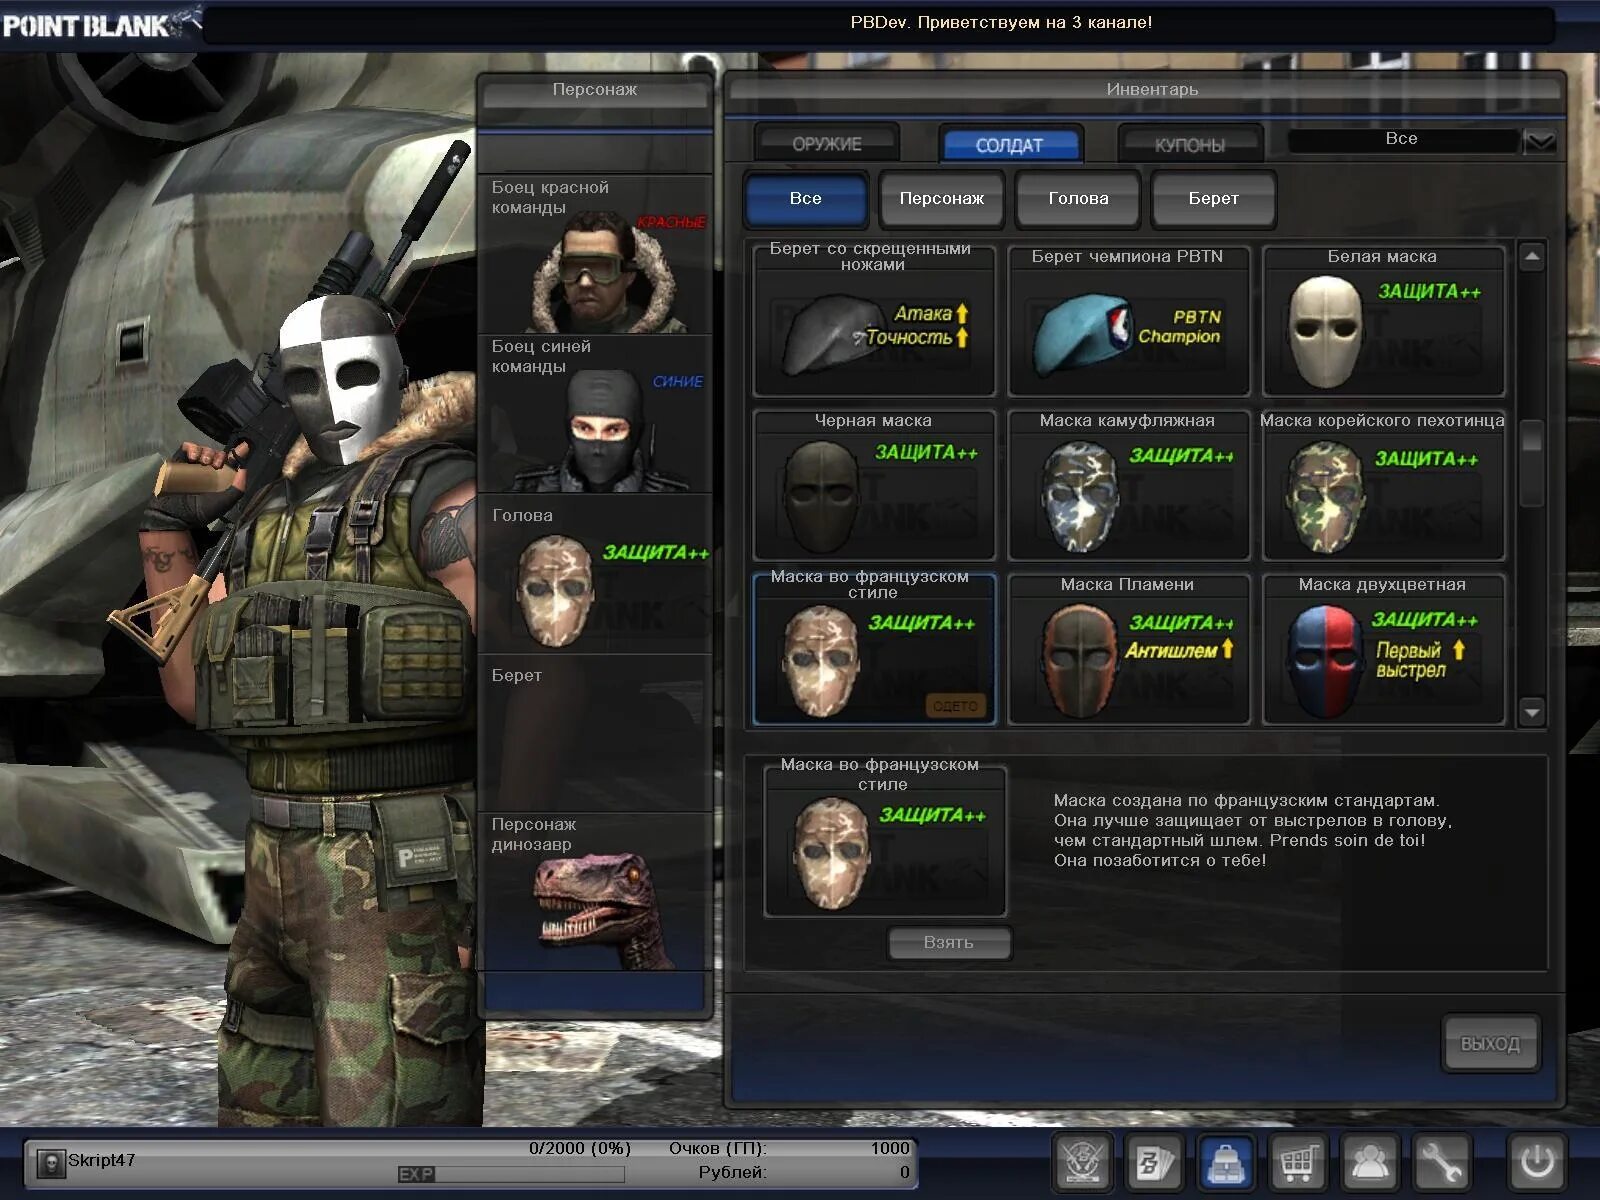
Task: Select the Маска двухцветная item
Action: 1383,648
